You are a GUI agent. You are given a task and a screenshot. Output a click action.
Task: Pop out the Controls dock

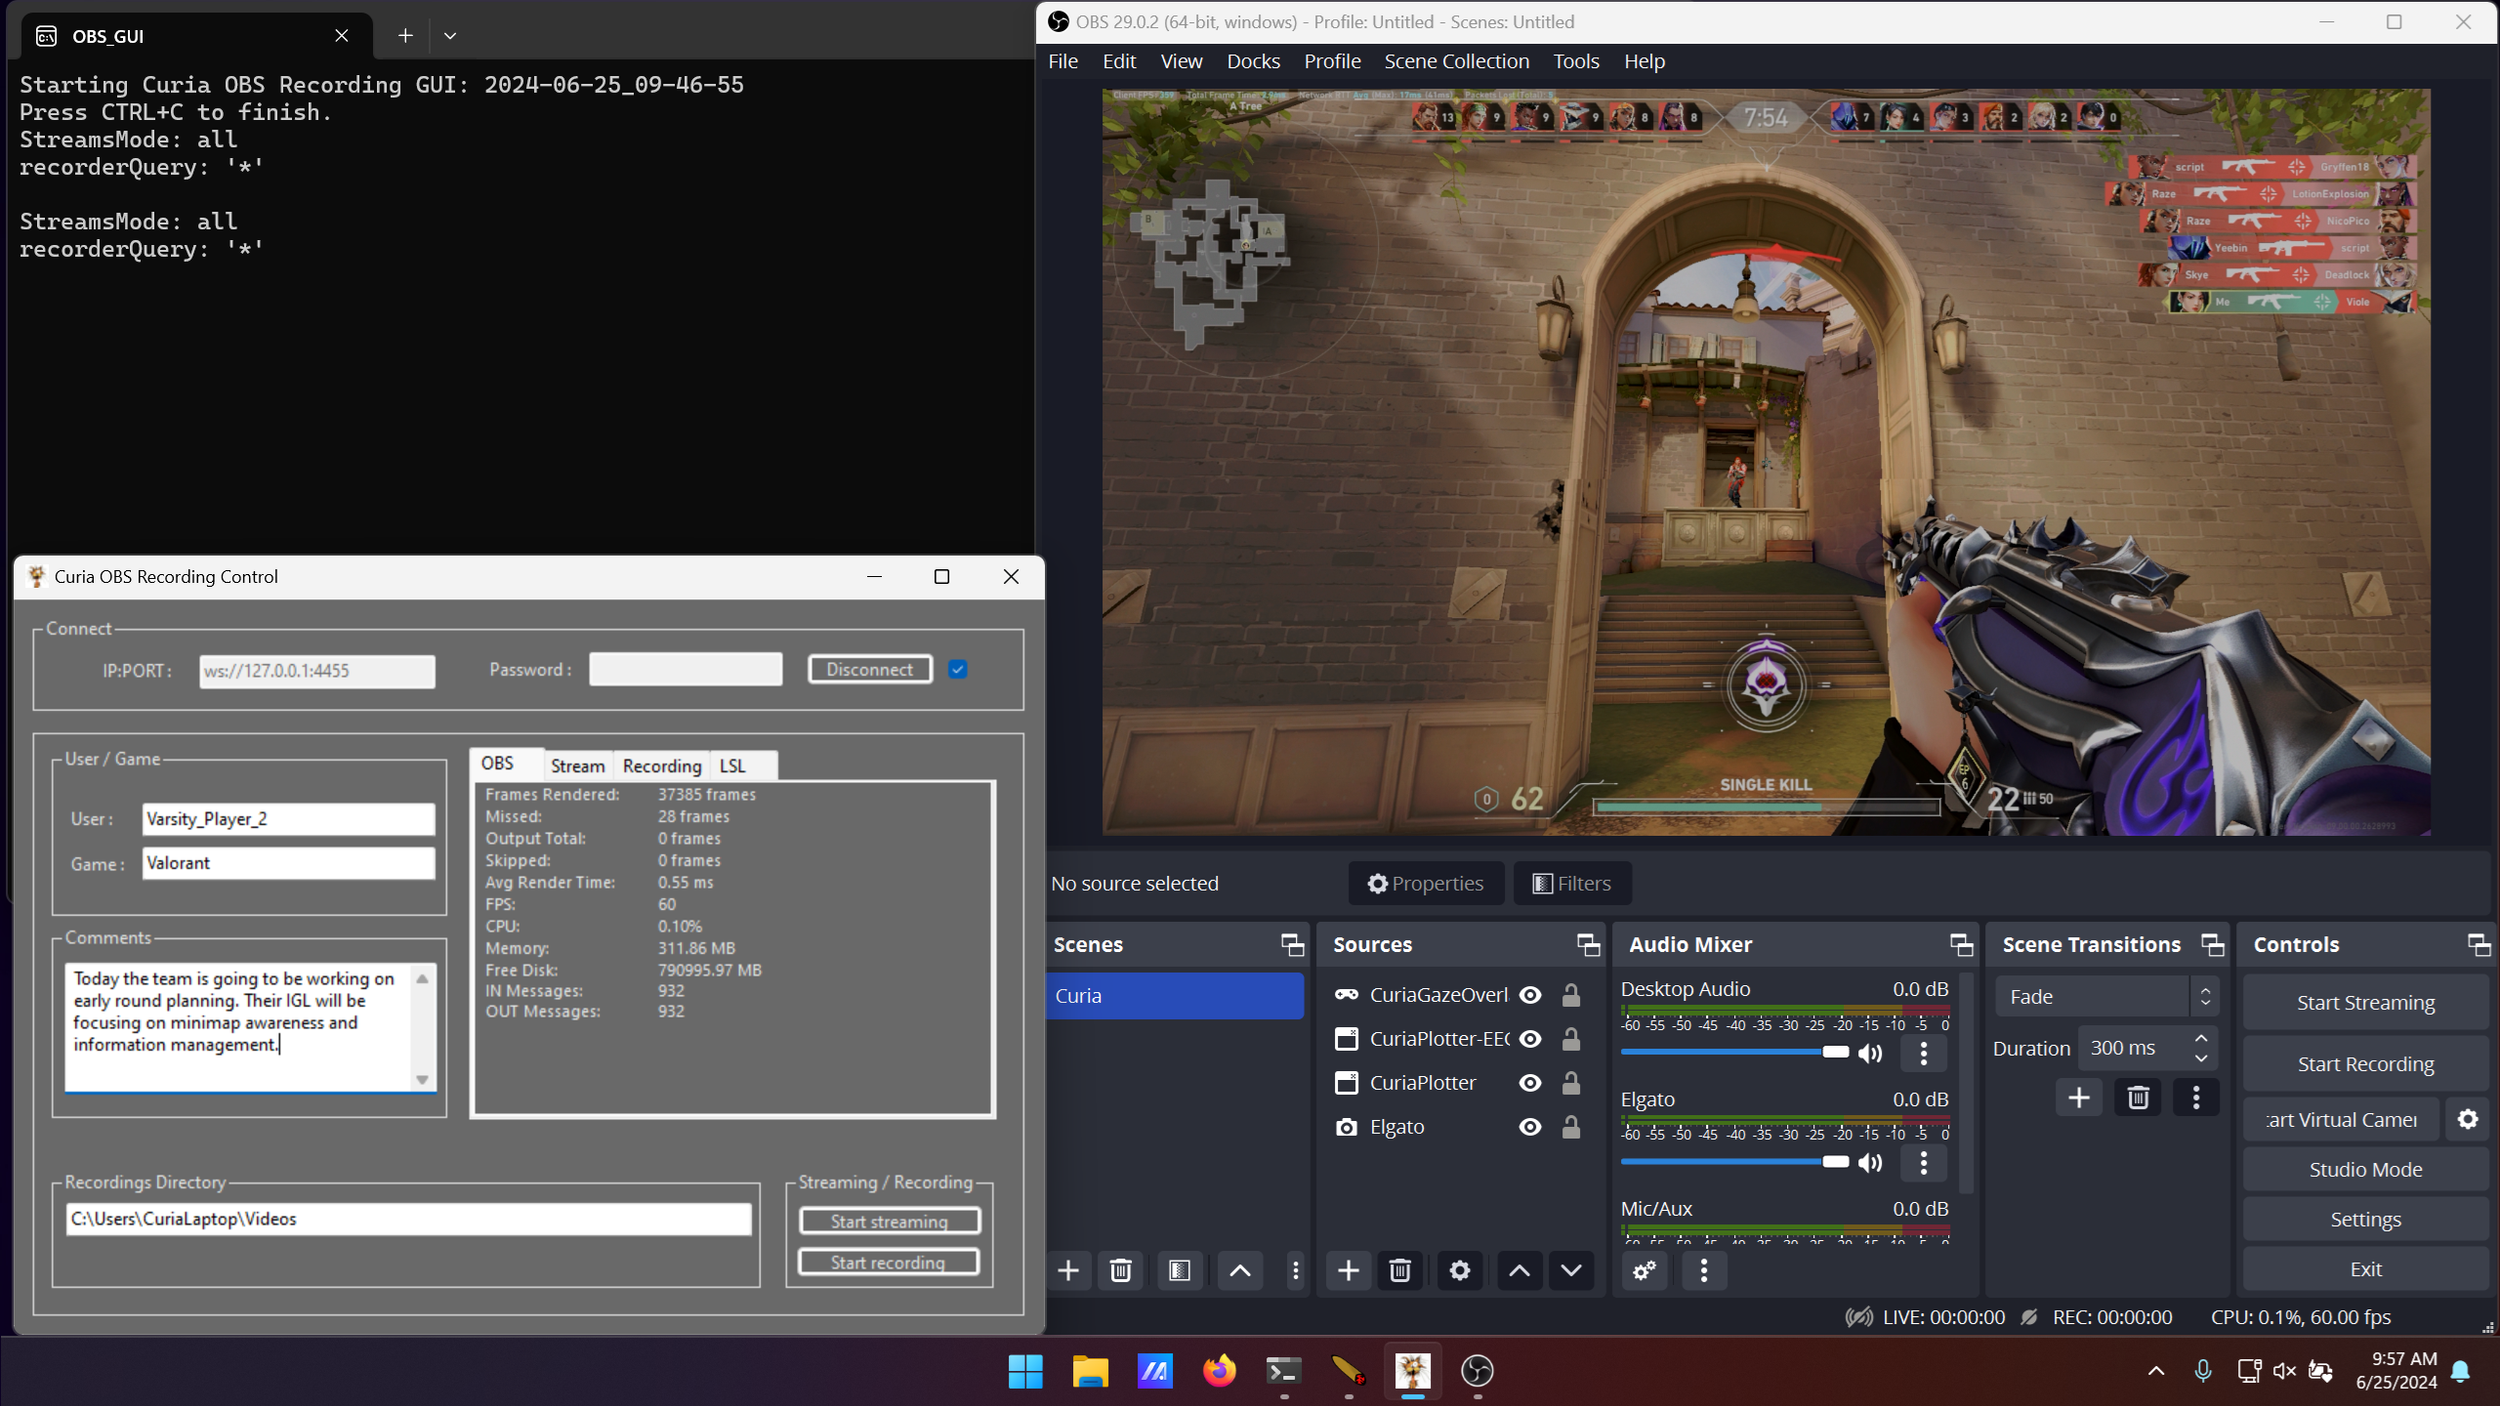2479,944
